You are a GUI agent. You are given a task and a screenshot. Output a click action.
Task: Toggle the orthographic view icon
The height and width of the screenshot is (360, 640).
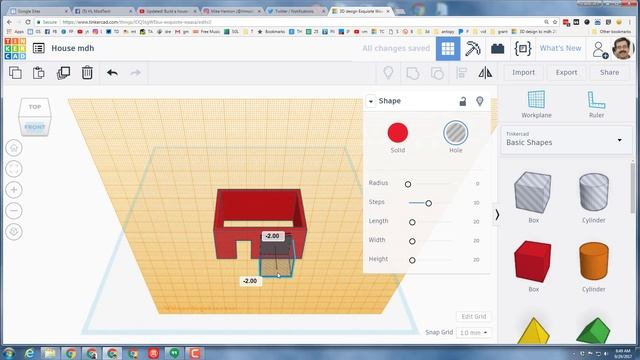coord(14,231)
